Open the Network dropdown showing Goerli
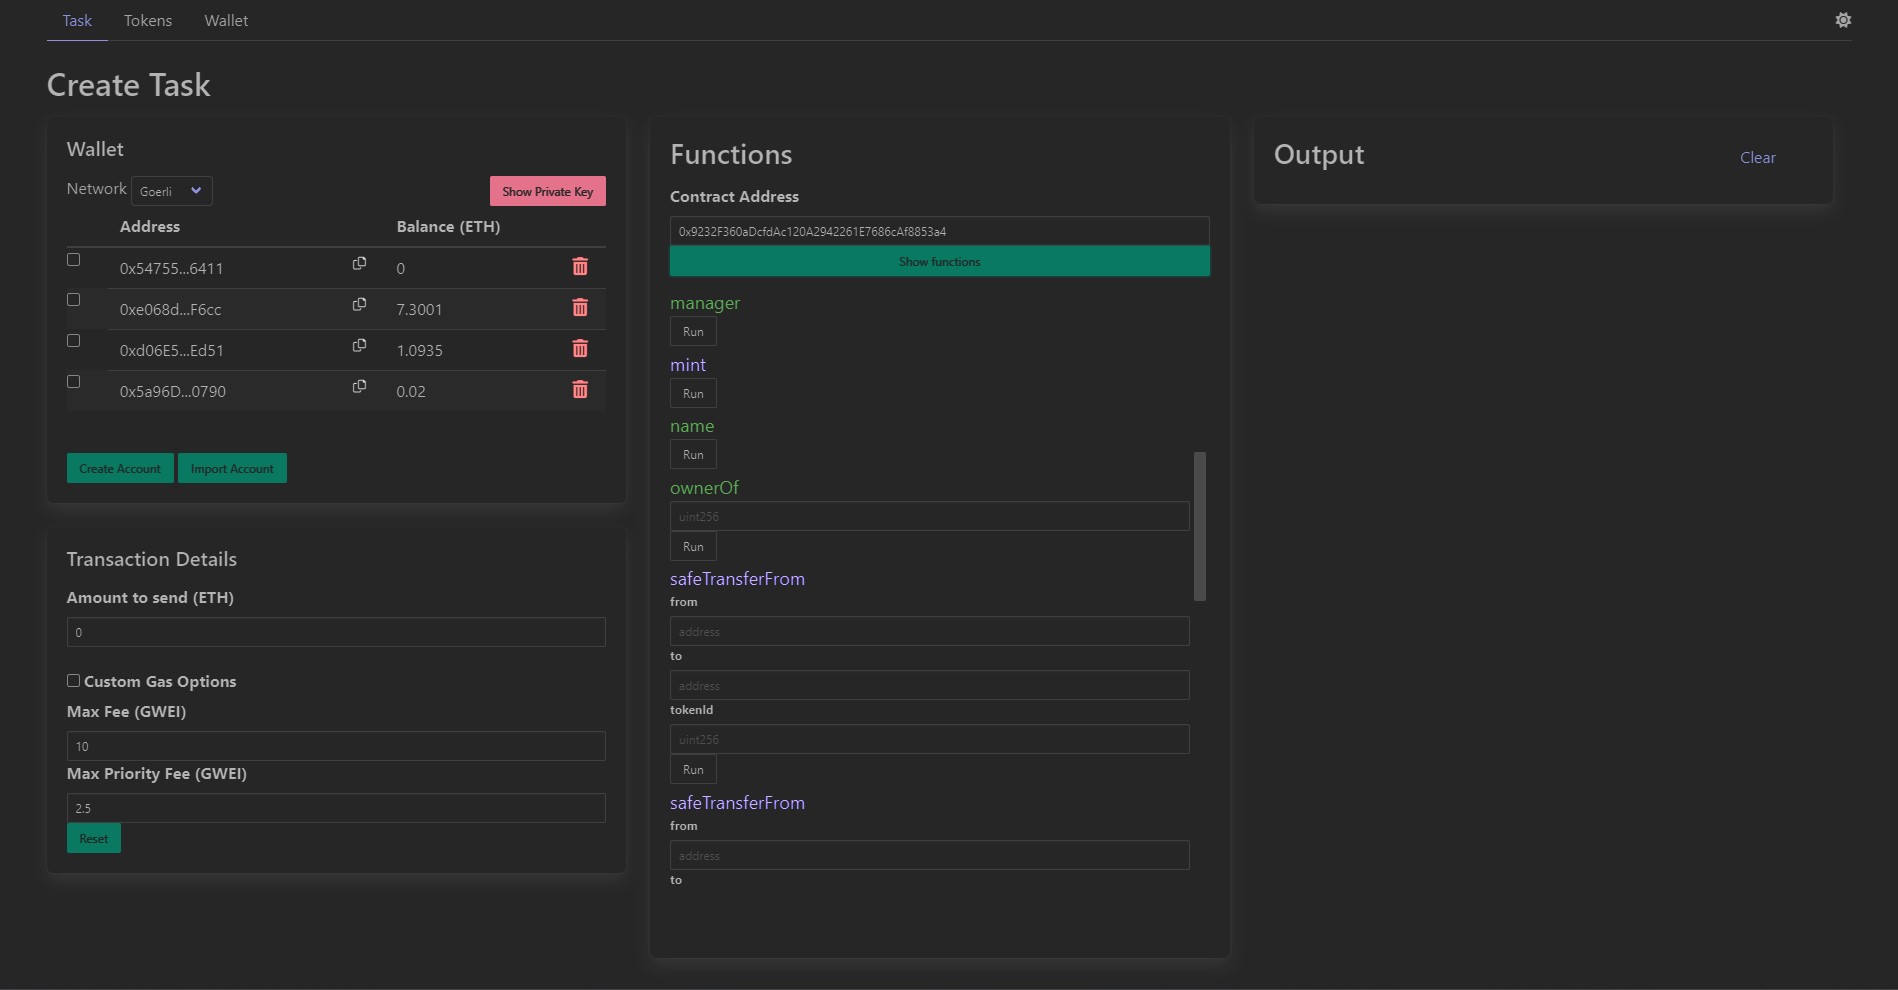 pyautogui.click(x=171, y=191)
